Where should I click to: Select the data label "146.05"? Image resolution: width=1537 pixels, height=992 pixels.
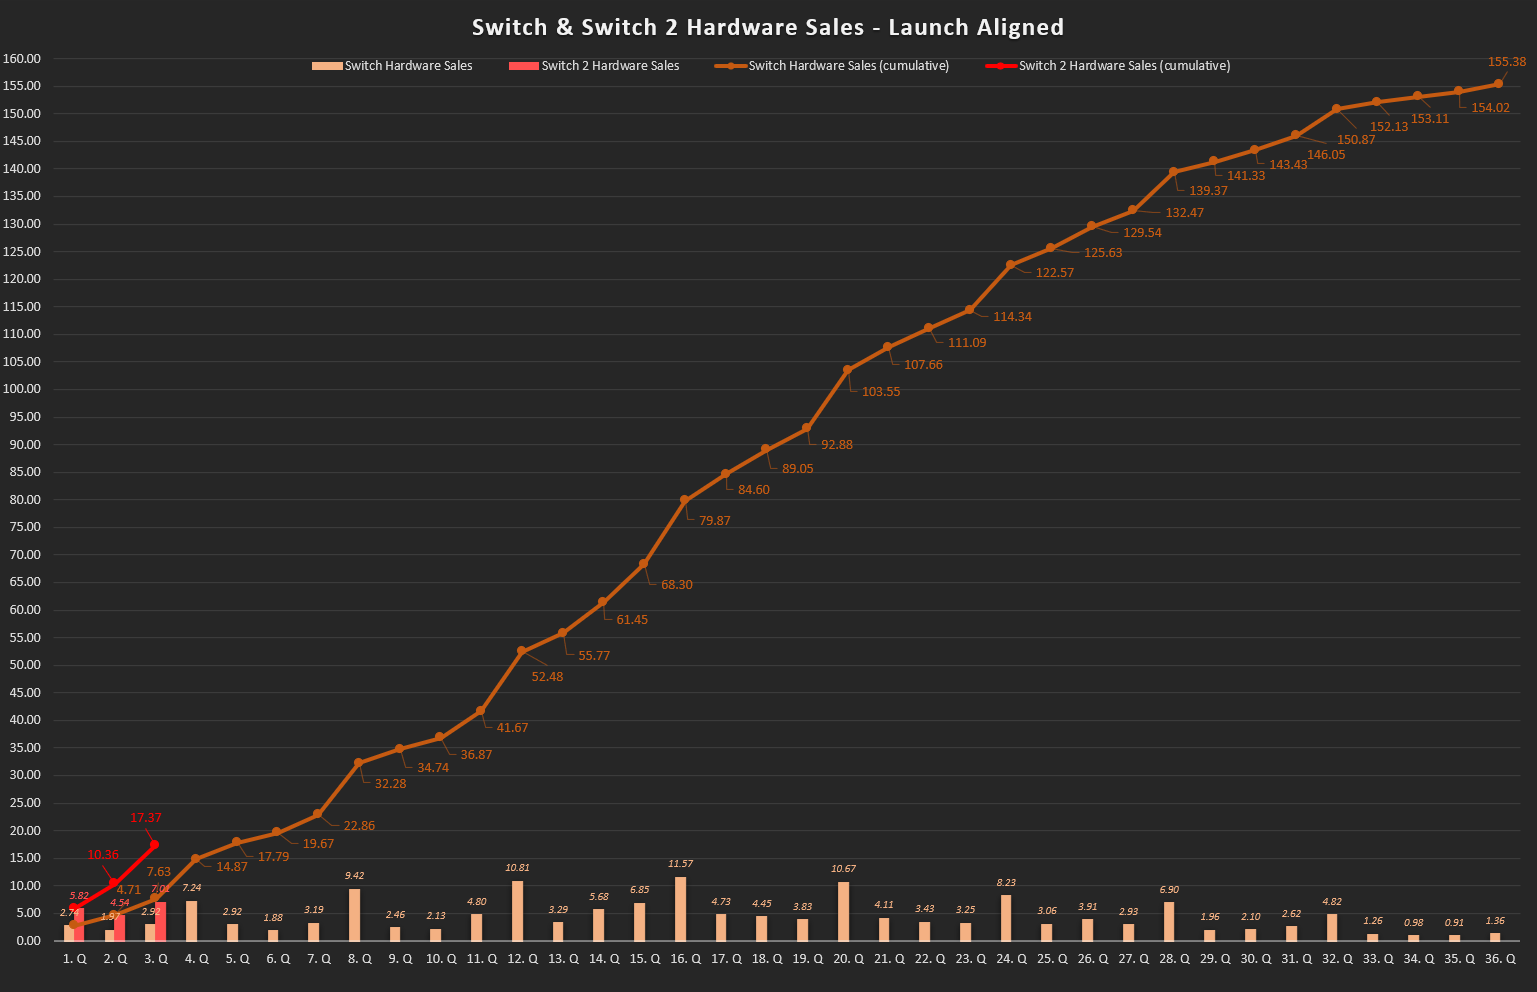(x=1326, y=155)
